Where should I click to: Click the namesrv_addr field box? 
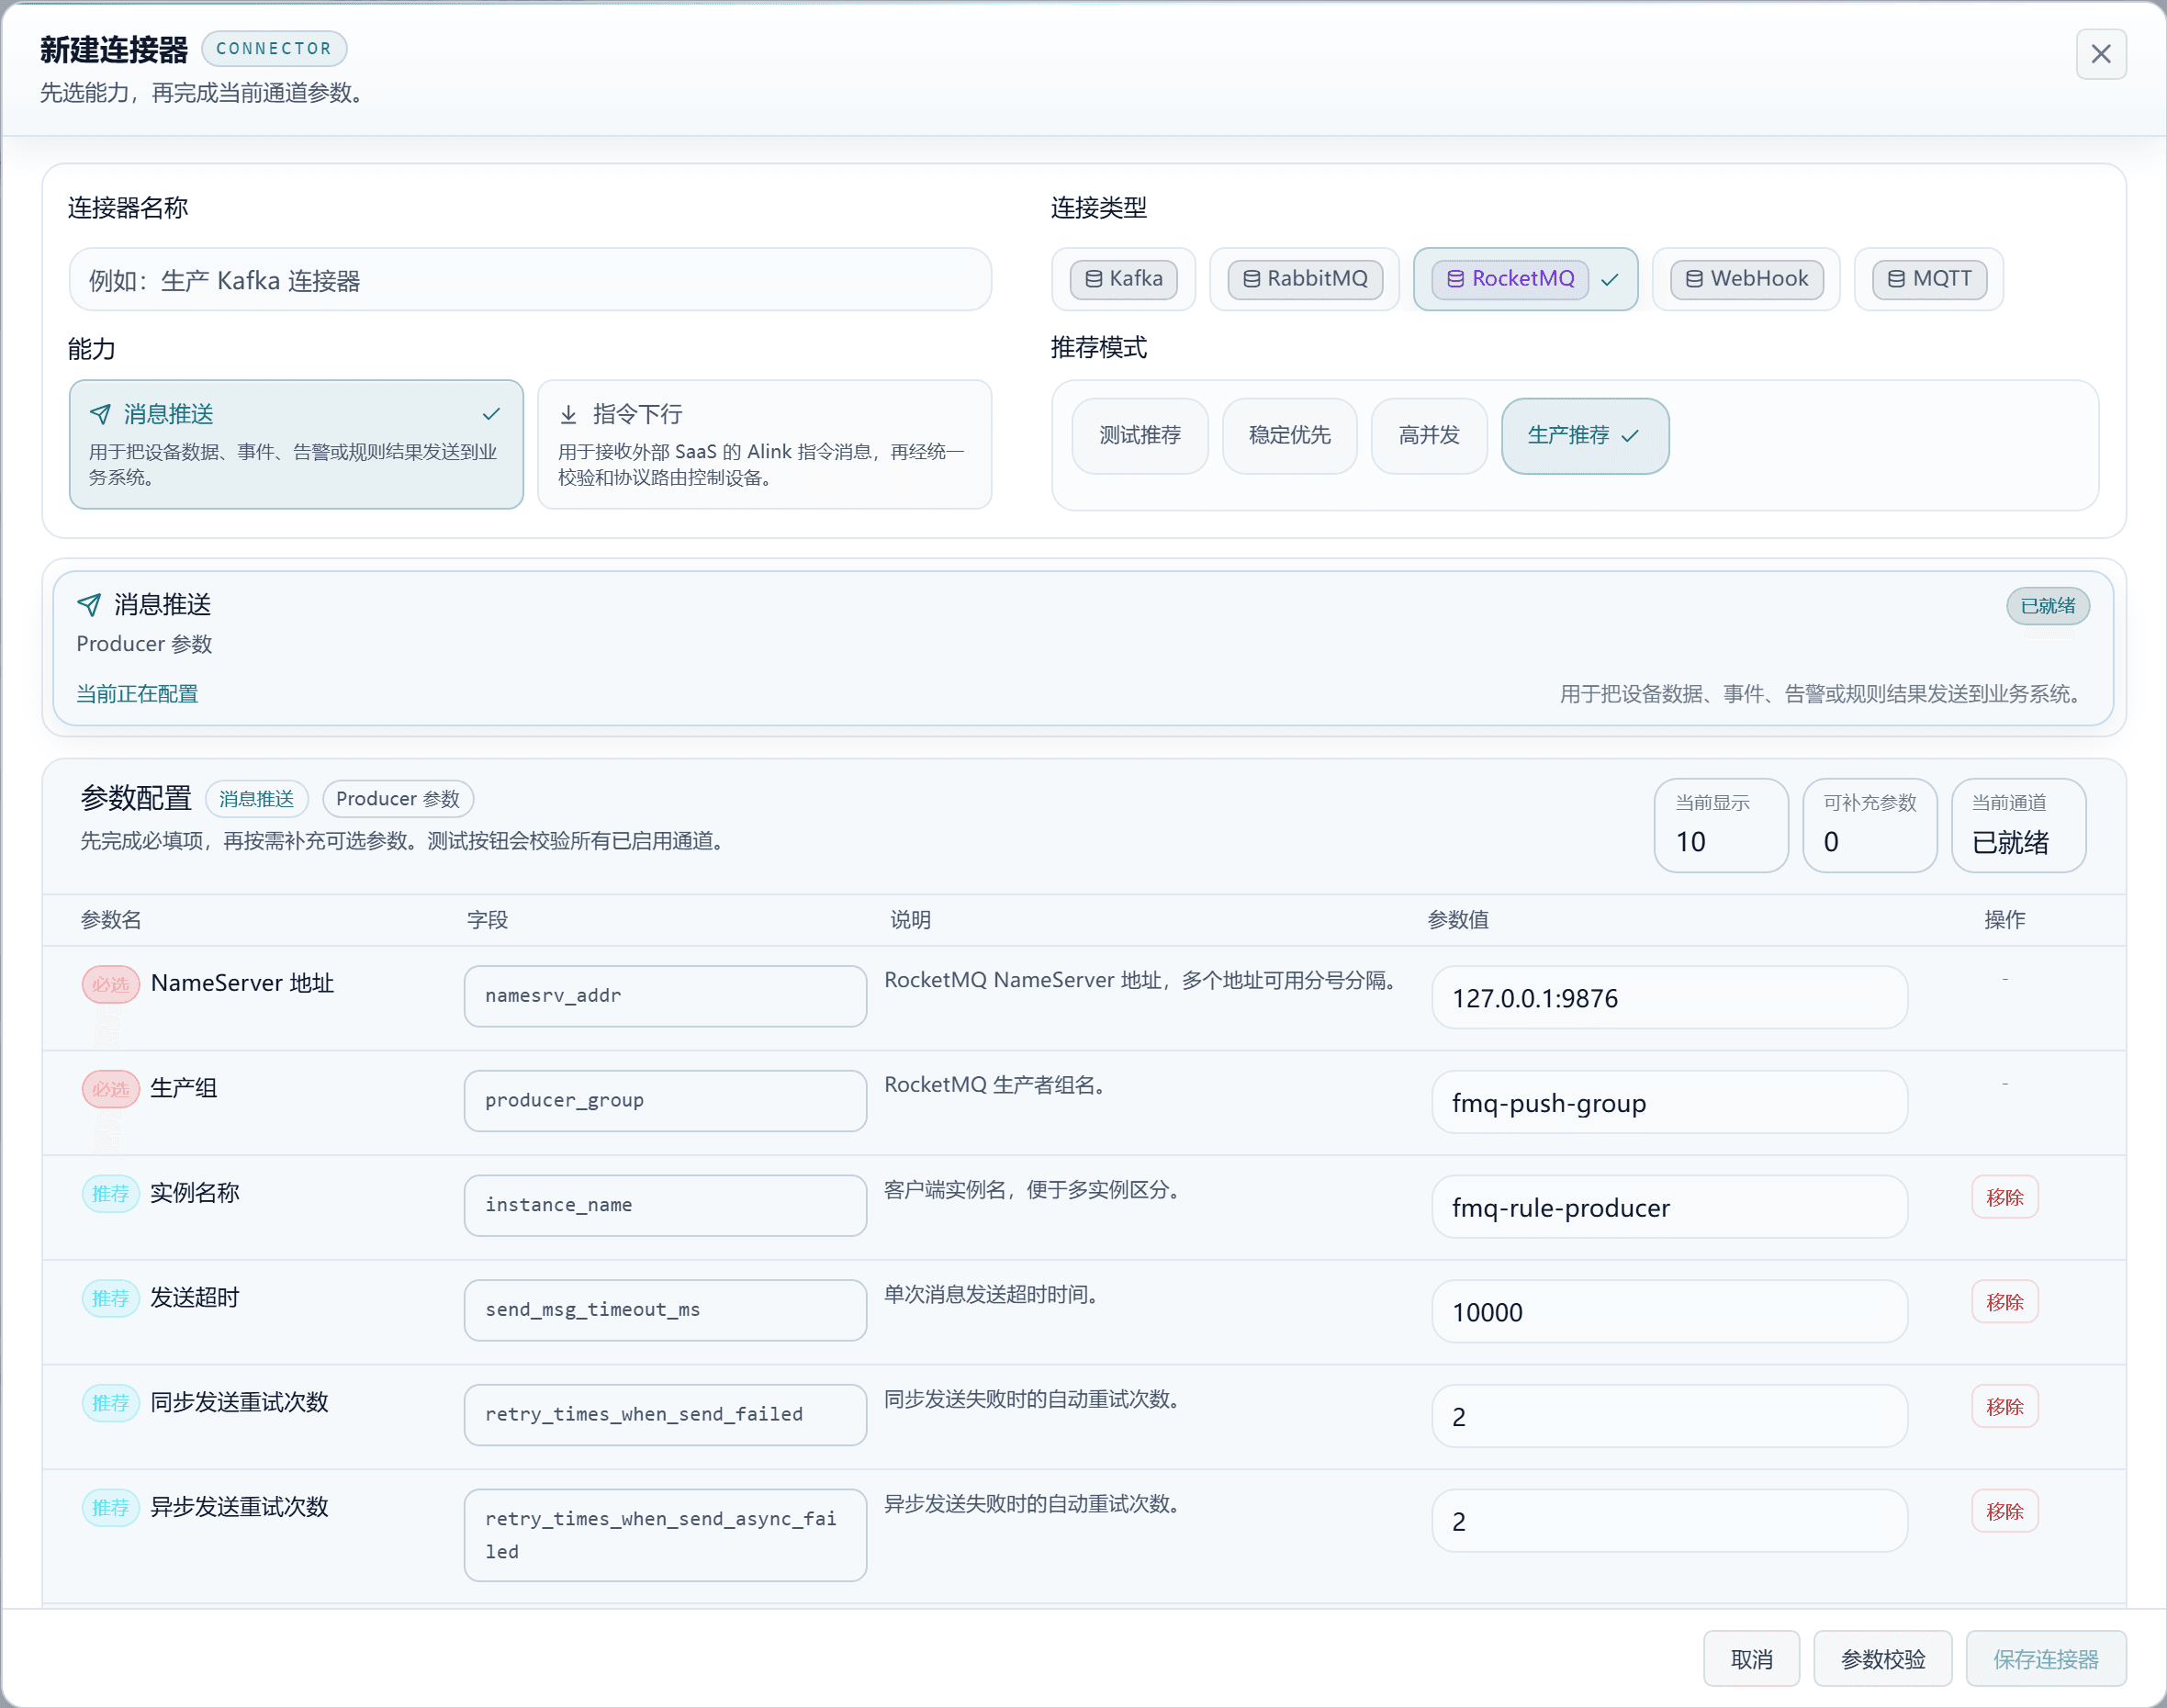tap(665, 996)
